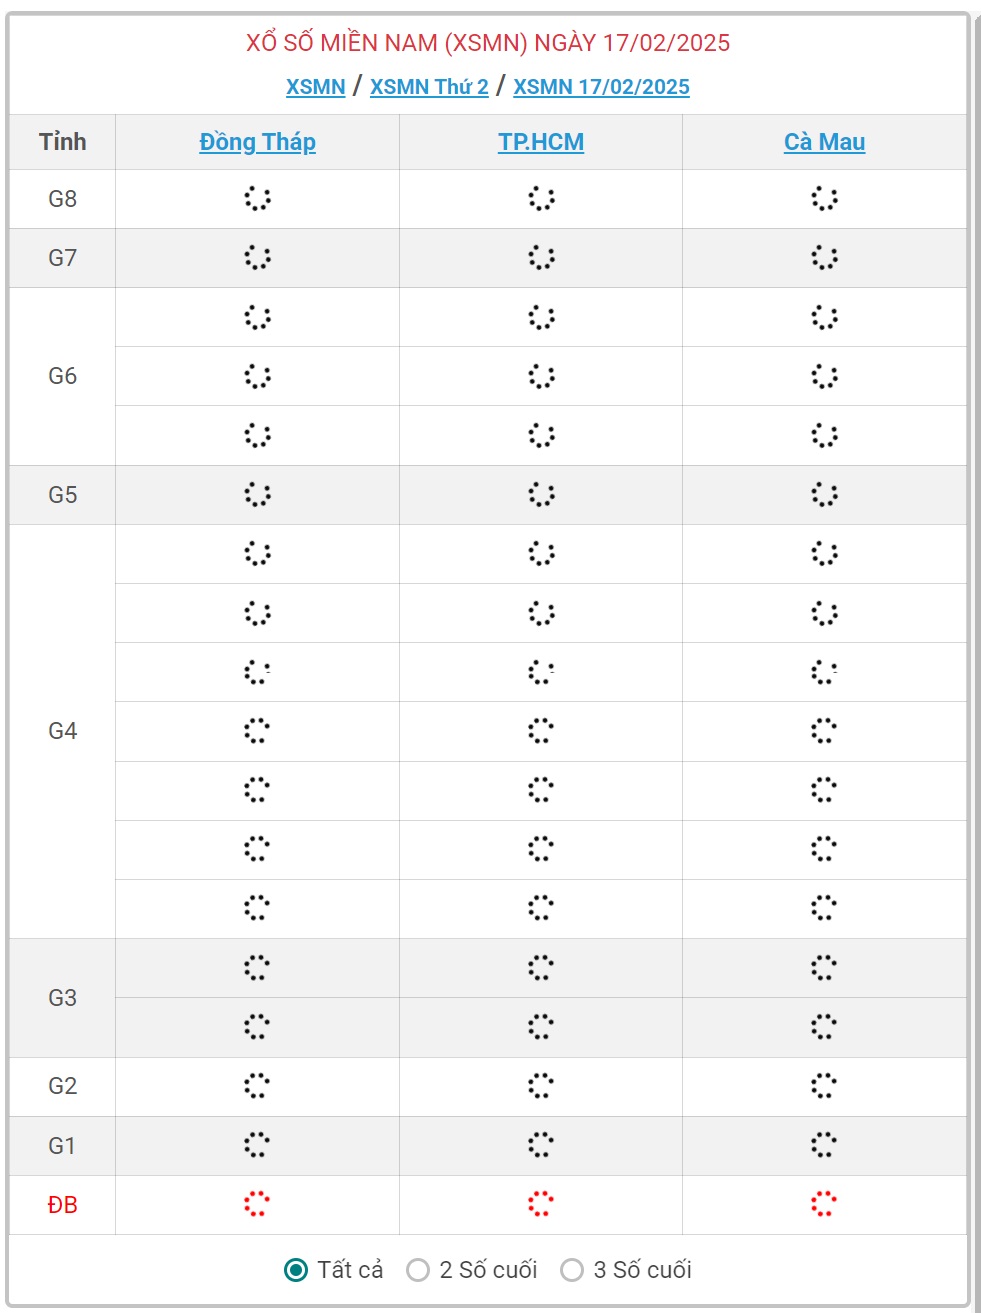The image size is (981, 1313).
Task: Click the red ĐB spinner under Đồng Tháp
Action: click(x=257, y=1204)
